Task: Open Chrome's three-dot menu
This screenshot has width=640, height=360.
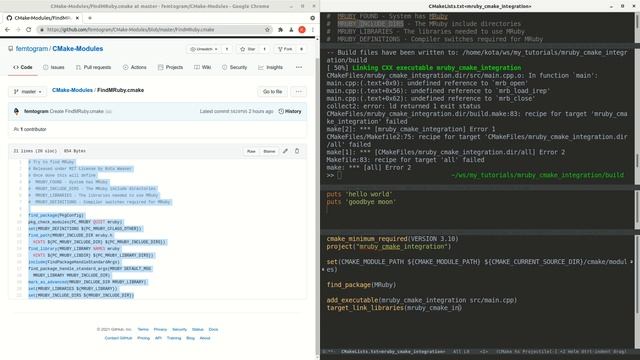Action: coord(313,29)
